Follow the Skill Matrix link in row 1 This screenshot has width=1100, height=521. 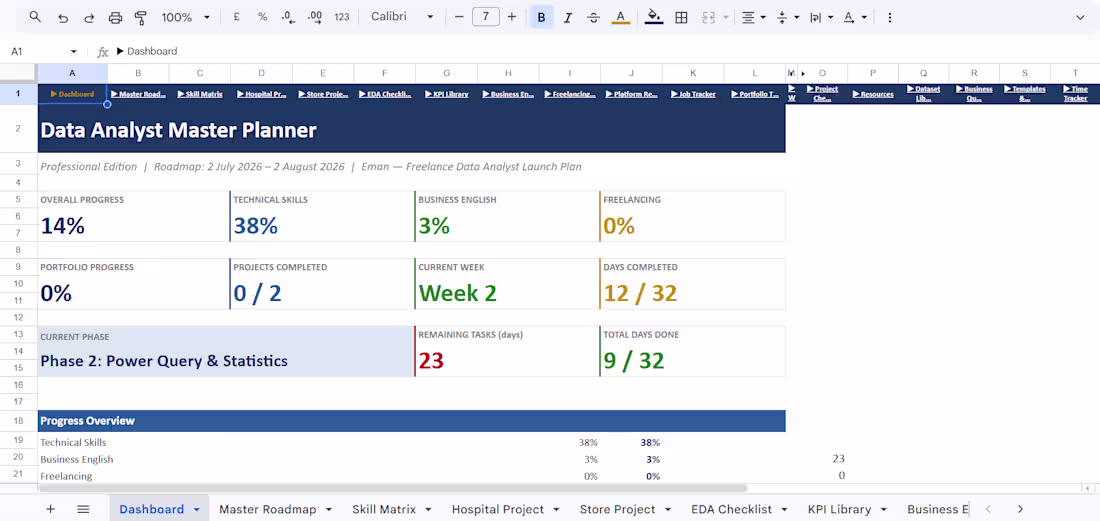click(x=200, y=93)
